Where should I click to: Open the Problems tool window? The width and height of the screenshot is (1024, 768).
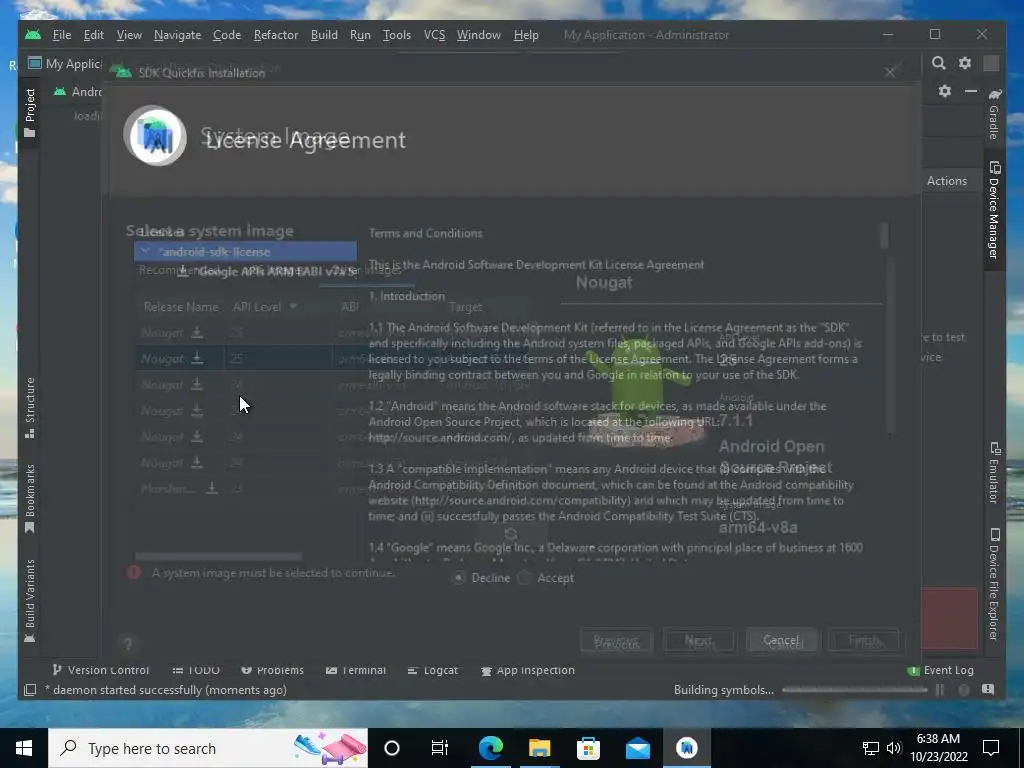click(272, 670)
